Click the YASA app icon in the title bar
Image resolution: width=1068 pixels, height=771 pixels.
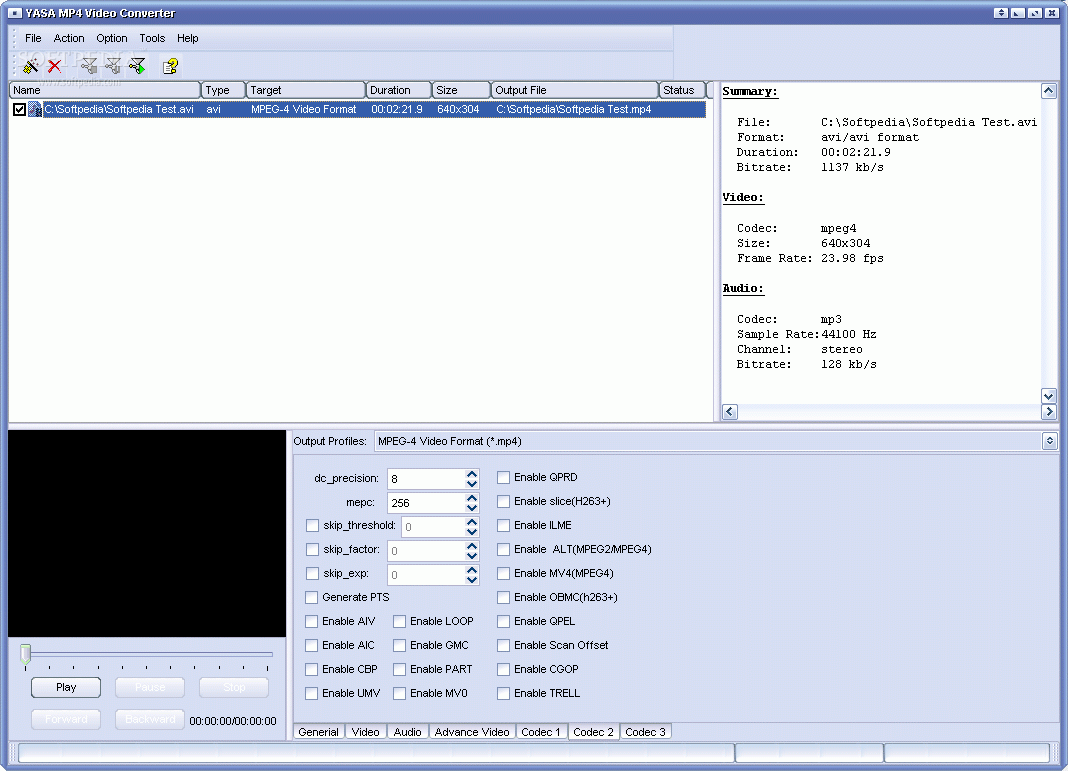click(x=14, y=13)
